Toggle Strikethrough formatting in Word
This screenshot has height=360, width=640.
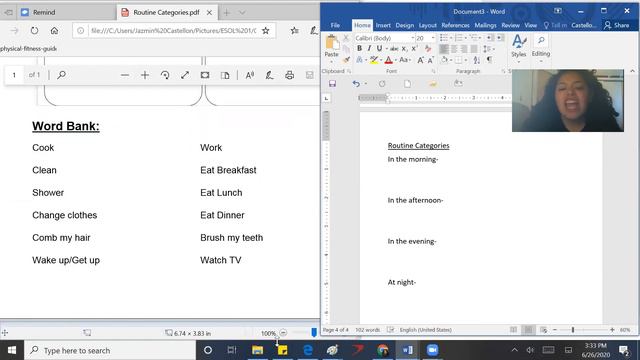point(394,49)
